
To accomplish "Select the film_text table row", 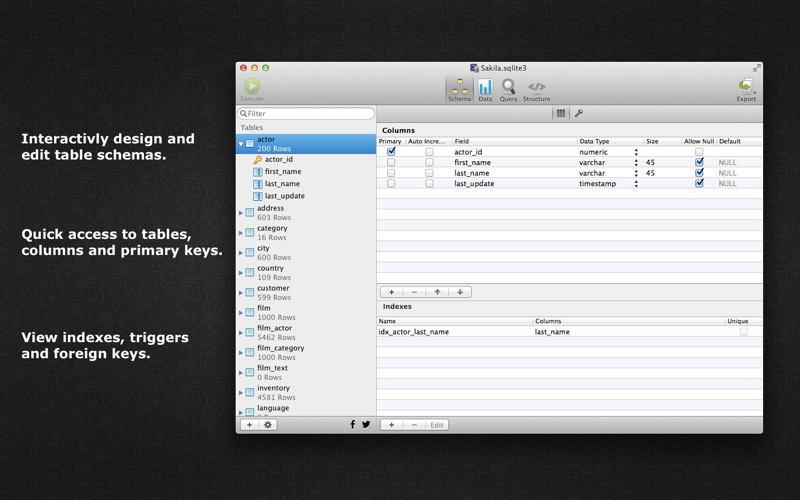I will (307, 372).
